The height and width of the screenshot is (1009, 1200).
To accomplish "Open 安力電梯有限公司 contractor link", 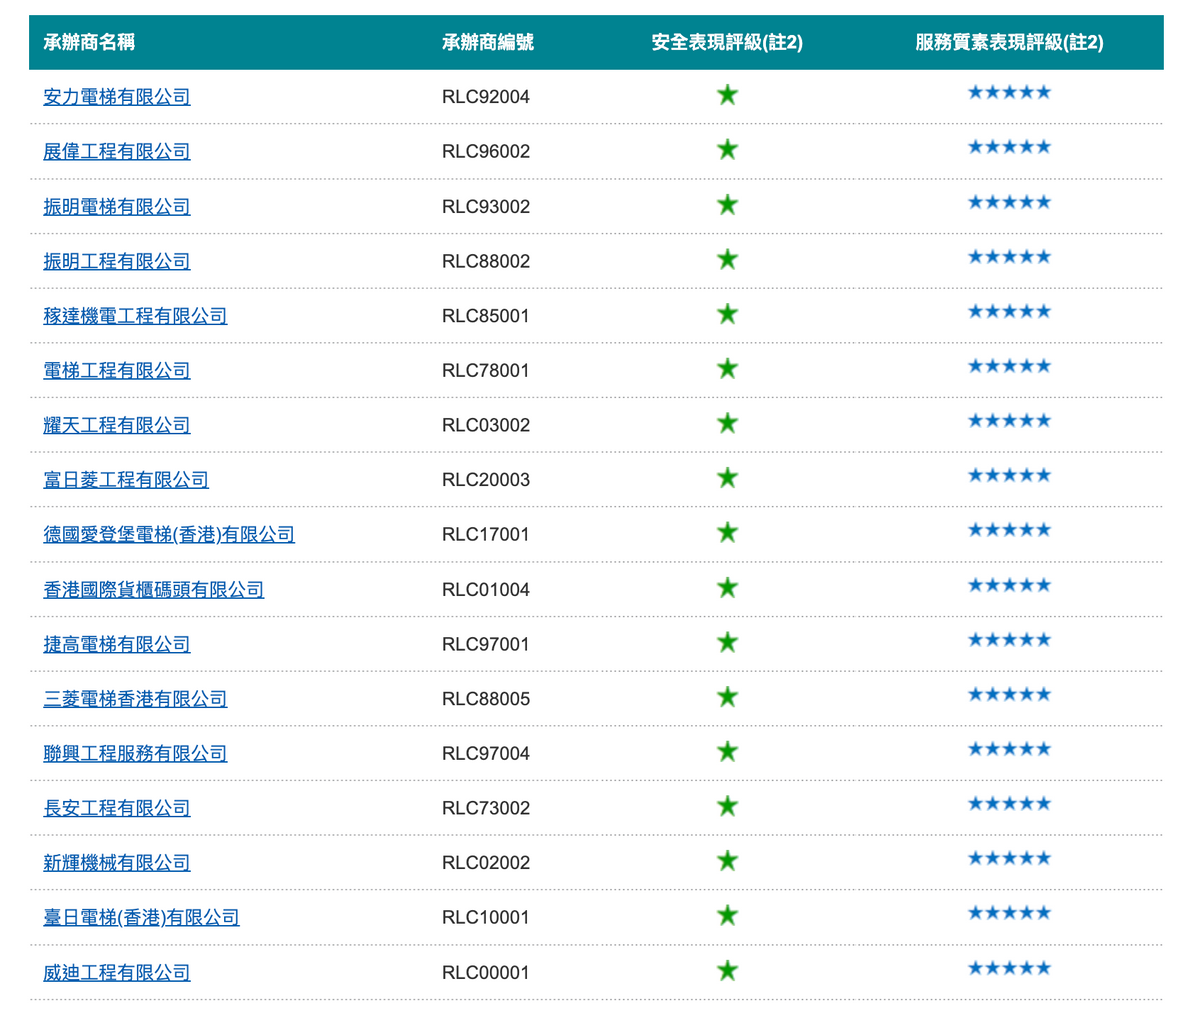I will (x=117, y=97).
